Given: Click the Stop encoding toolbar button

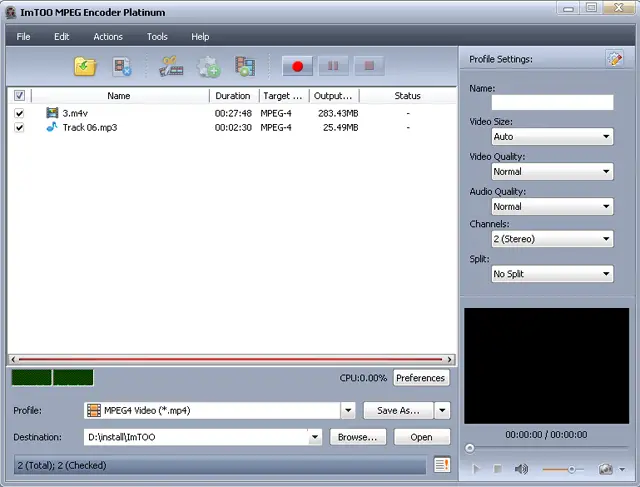Looking at the screenshot, I should tap(369, 66).
